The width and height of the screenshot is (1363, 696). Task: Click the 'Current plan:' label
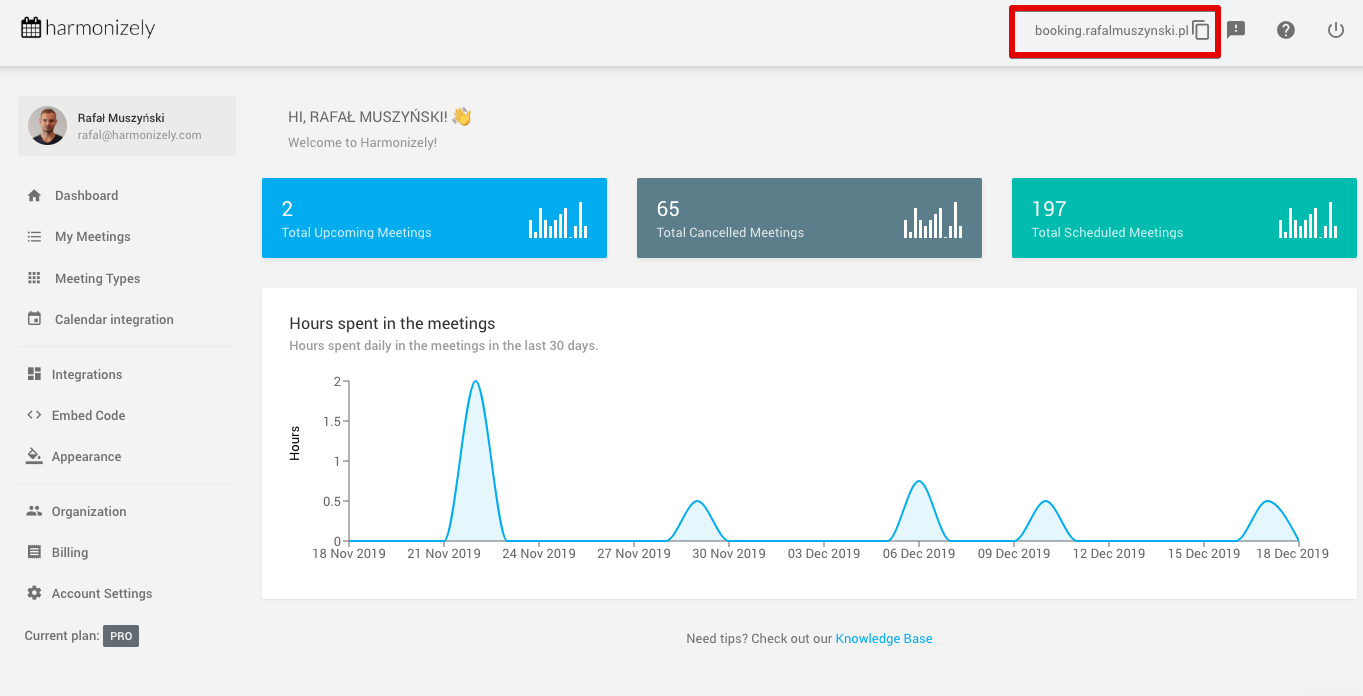click(62, 636)
